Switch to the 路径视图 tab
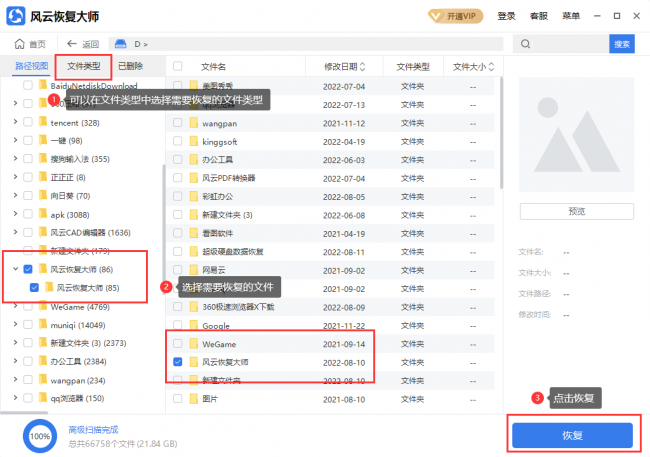The height and width of the screenshot is (457, 650). coord(32,66)
